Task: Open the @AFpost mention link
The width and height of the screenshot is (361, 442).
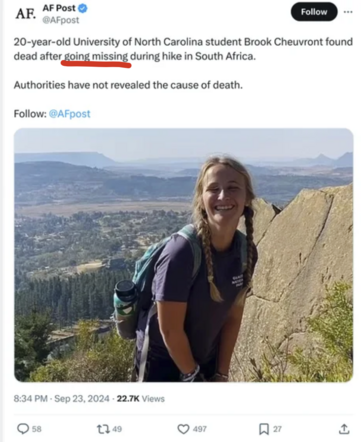Action: coord(70,114)
